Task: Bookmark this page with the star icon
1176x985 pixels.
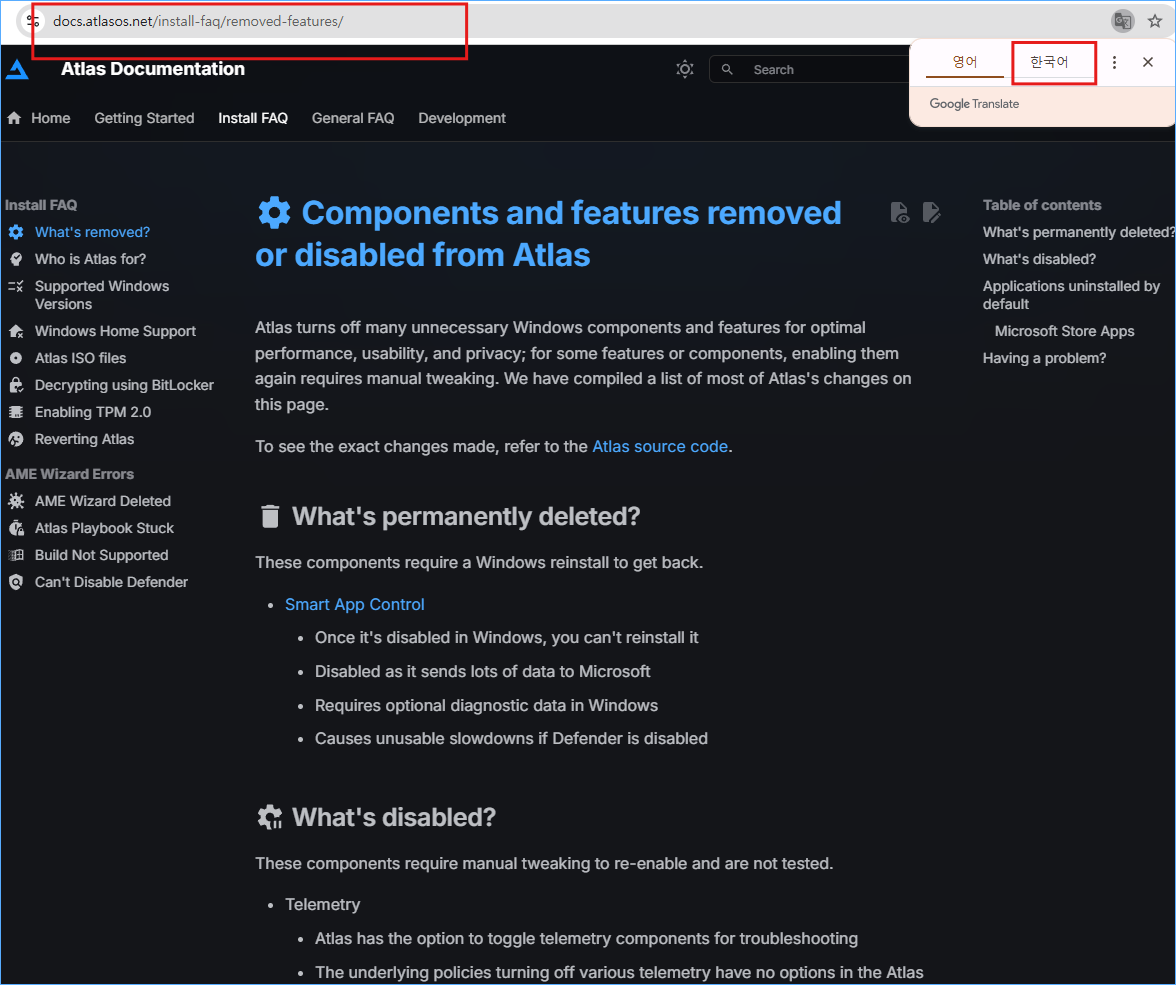Action: click(x=1155, y=21)
